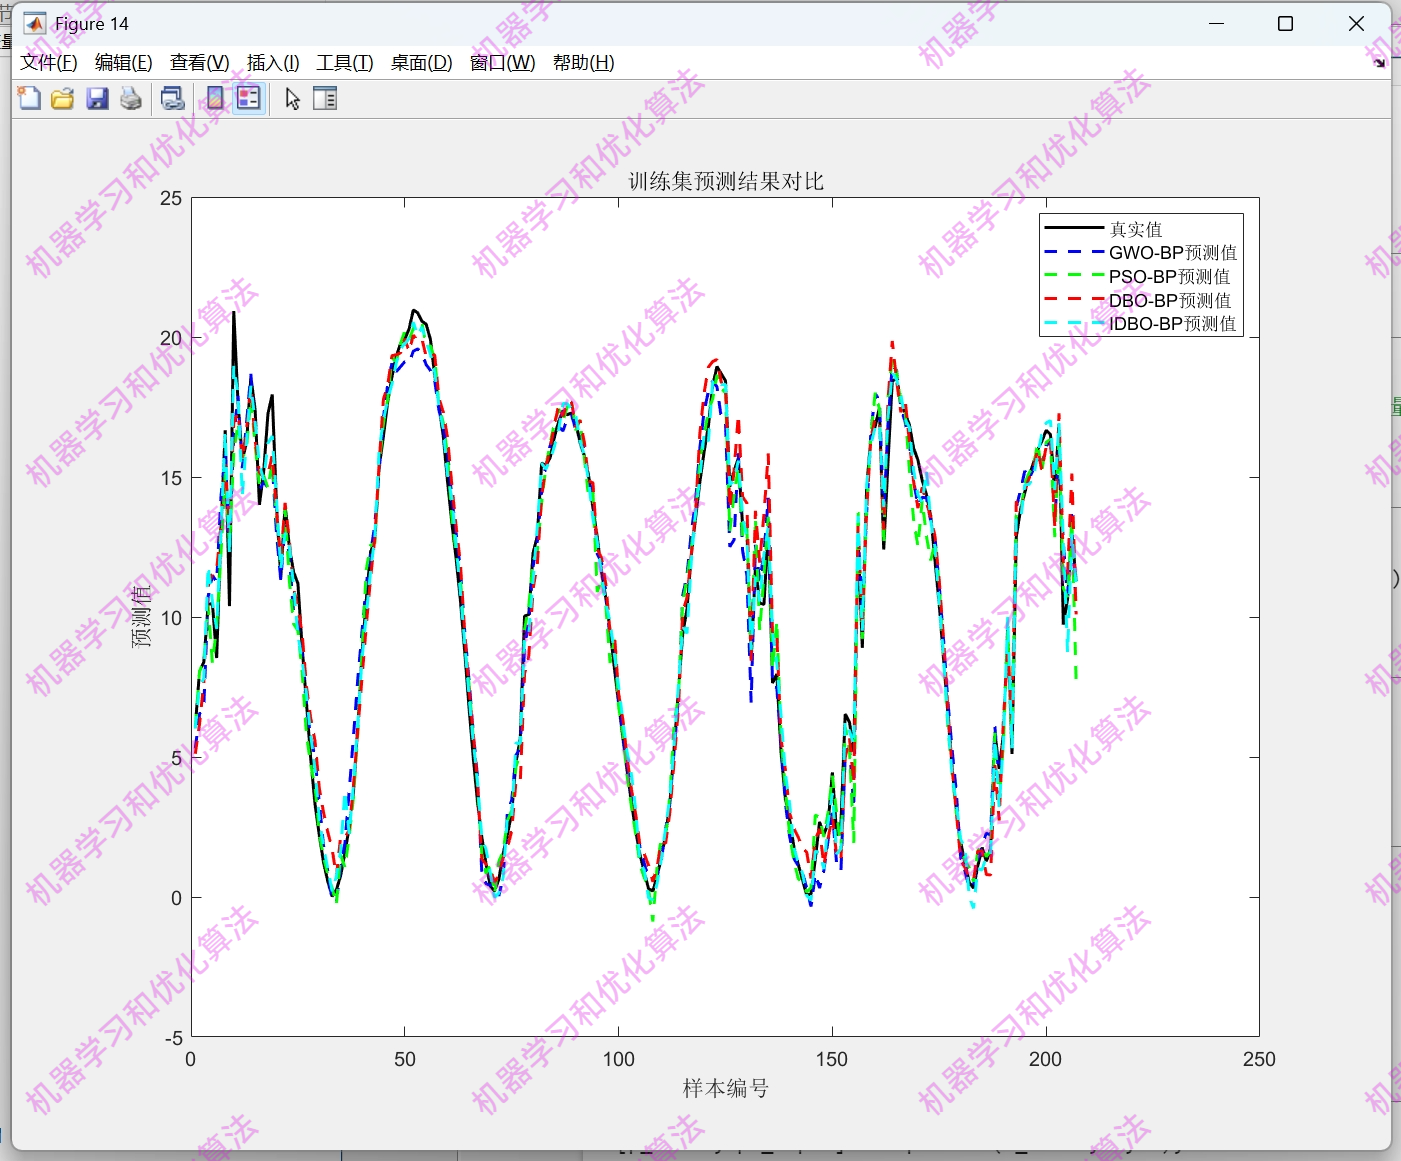The width and height of the screenshot is (1401, 1161).
Task: Click the x-axis tick label 200
Action: (x=1045, y=1059)
